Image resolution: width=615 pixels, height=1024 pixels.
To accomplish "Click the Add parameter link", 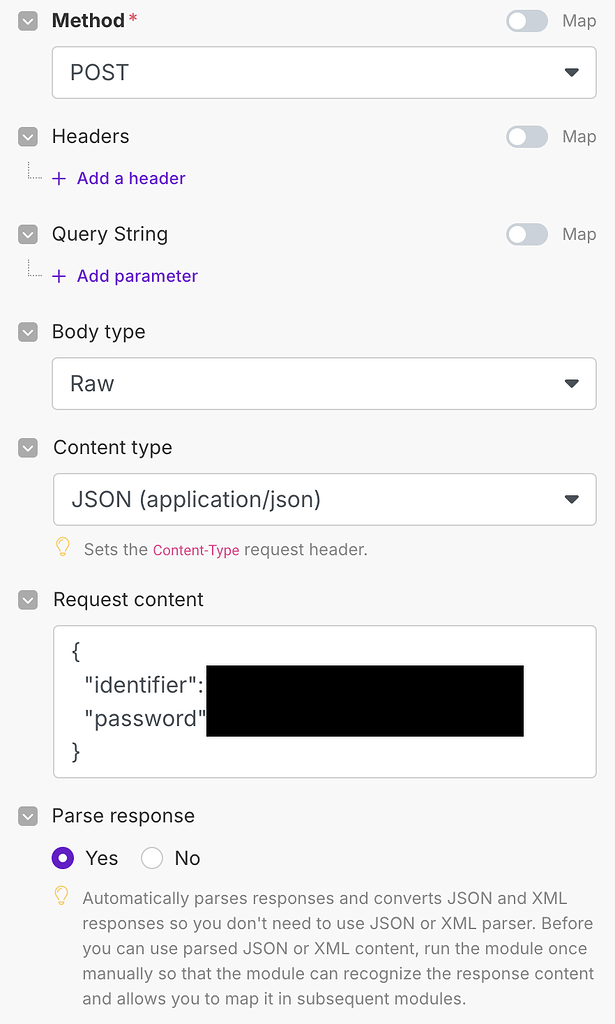I will [137, 277].
